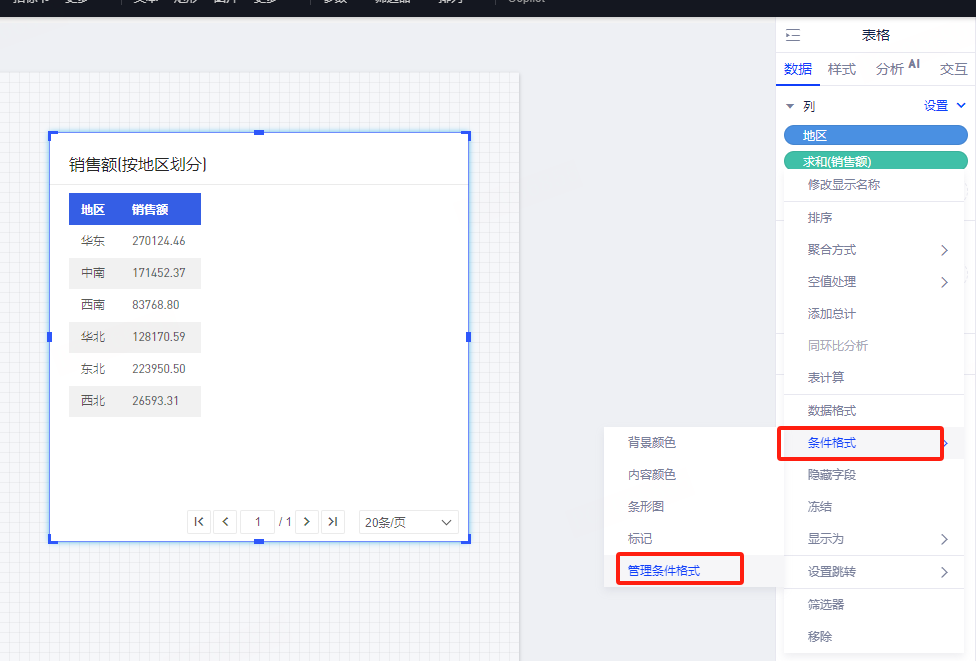Click the 求和(销售额) field pill
The height and width of the screenshot is (661, 976).
pos(876,161)
